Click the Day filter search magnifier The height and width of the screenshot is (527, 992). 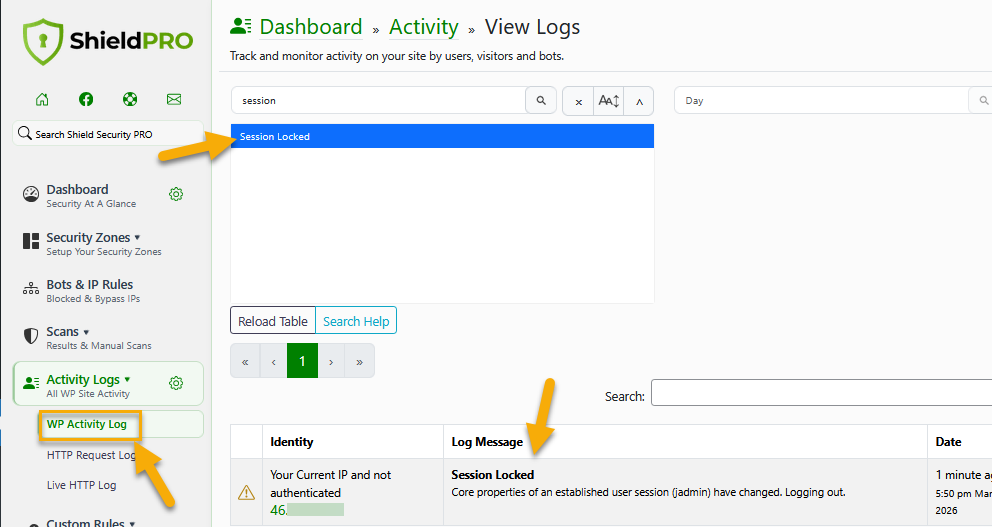click(982, 100)
